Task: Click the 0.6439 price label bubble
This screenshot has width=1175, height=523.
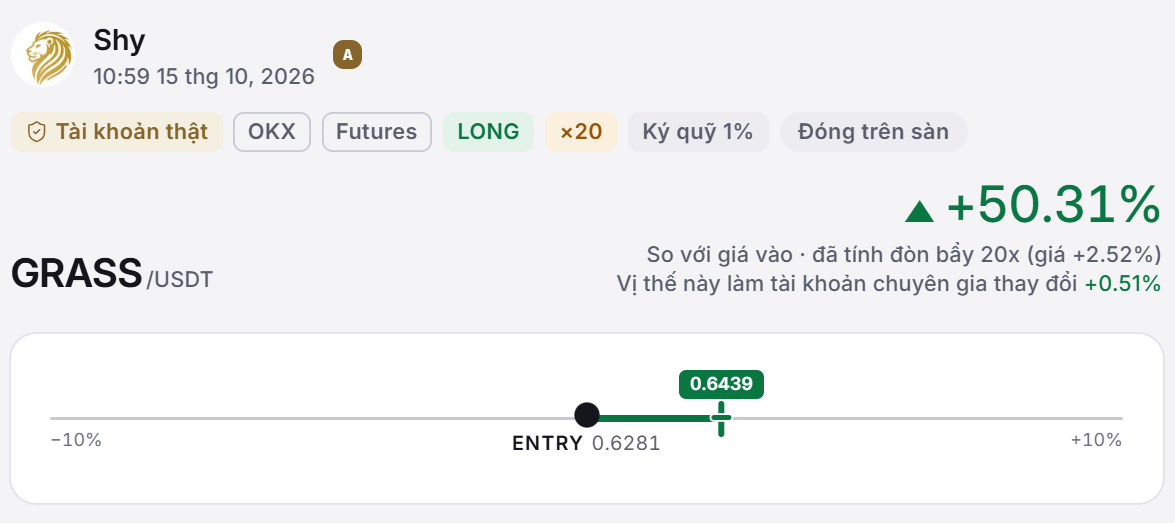Action: [721, 384]
